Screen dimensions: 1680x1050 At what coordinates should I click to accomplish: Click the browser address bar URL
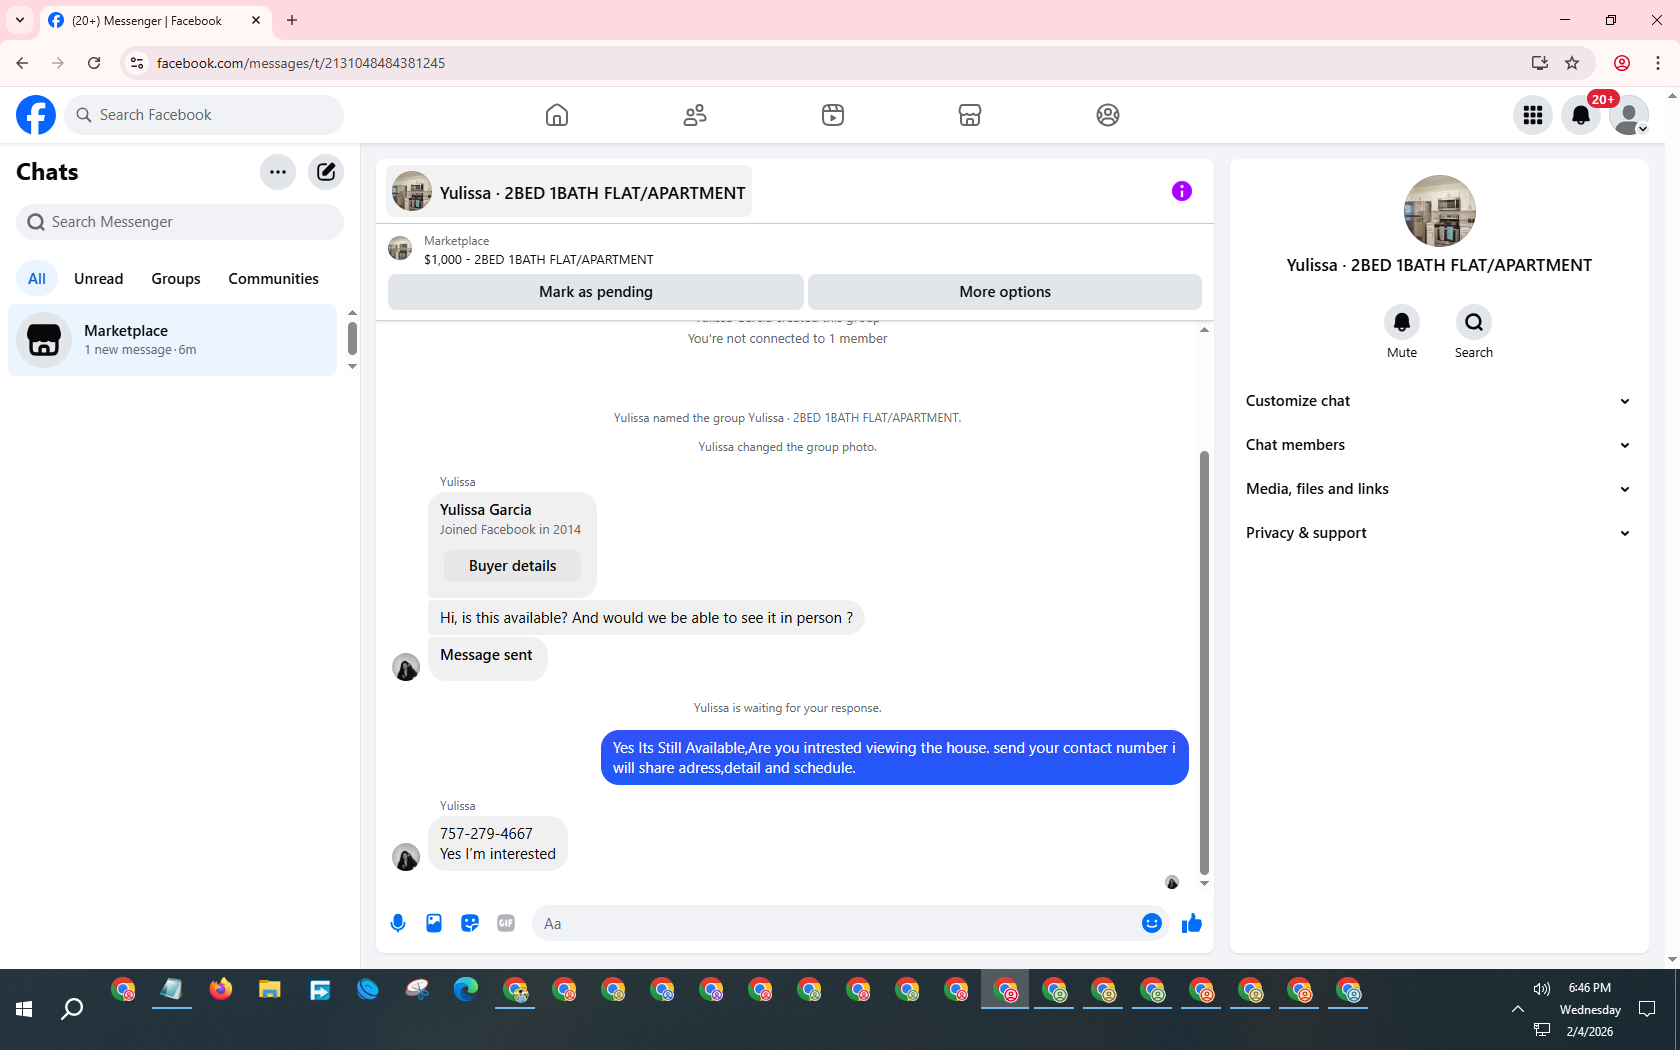pyautogui.click(x=301, y=63)
